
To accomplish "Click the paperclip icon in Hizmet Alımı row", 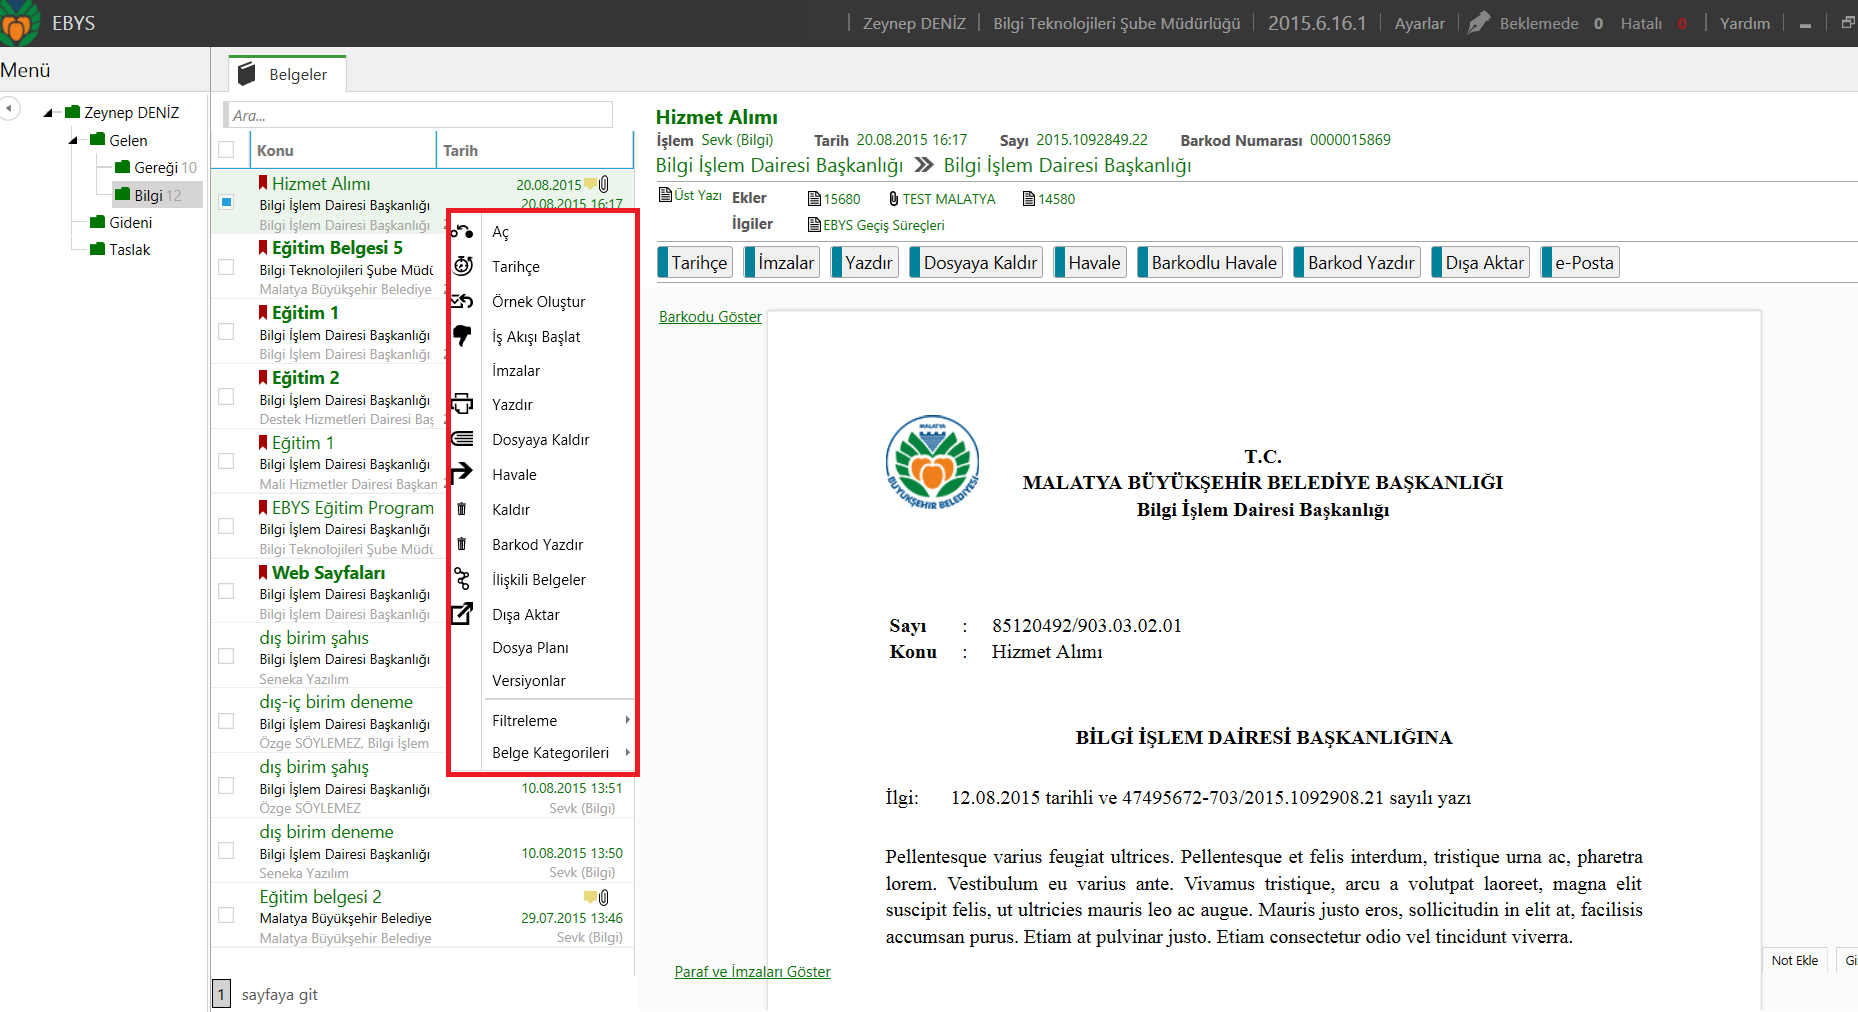I will (x=603, y=184).
